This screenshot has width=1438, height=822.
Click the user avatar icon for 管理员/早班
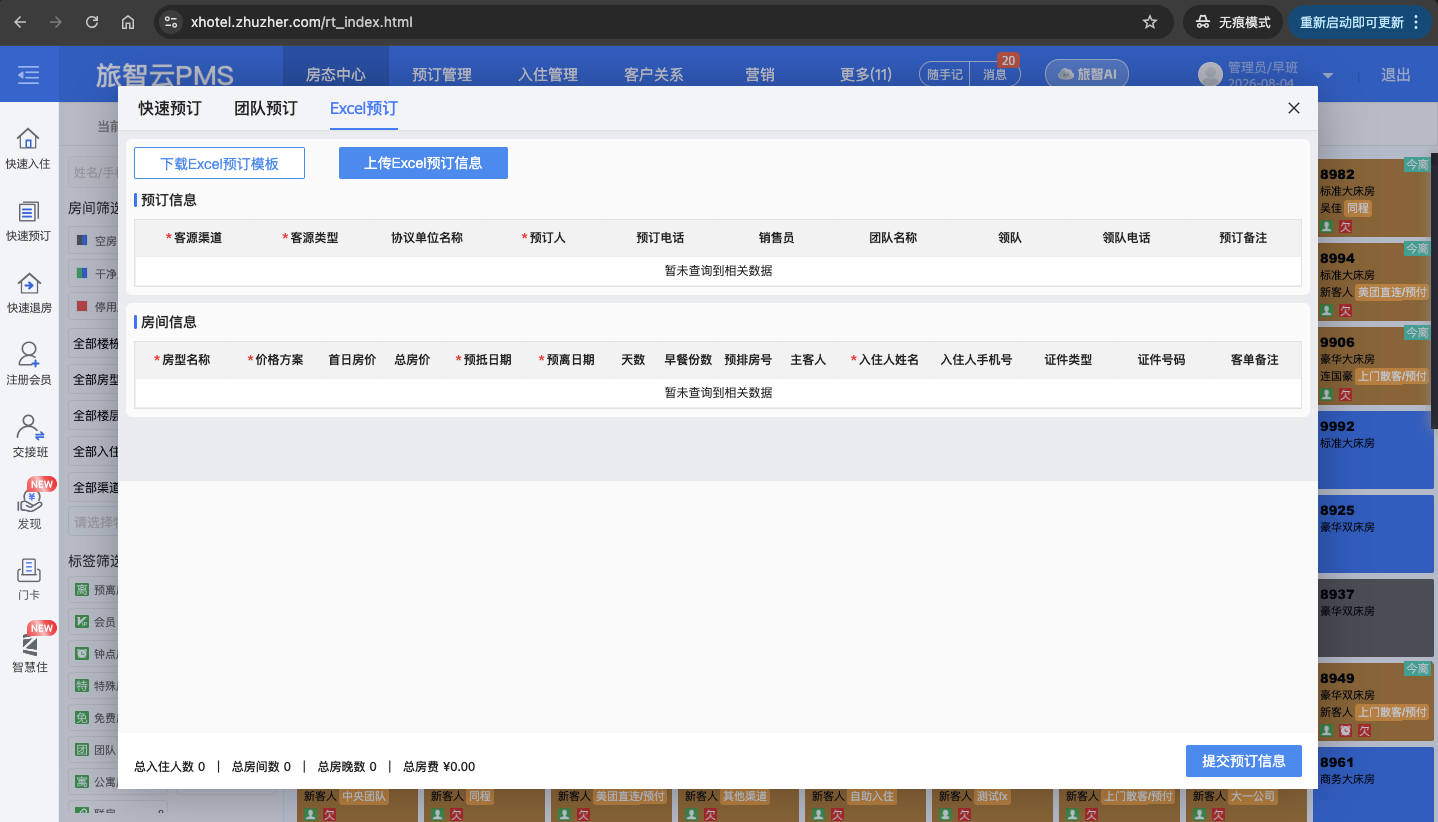[1210, 74]
